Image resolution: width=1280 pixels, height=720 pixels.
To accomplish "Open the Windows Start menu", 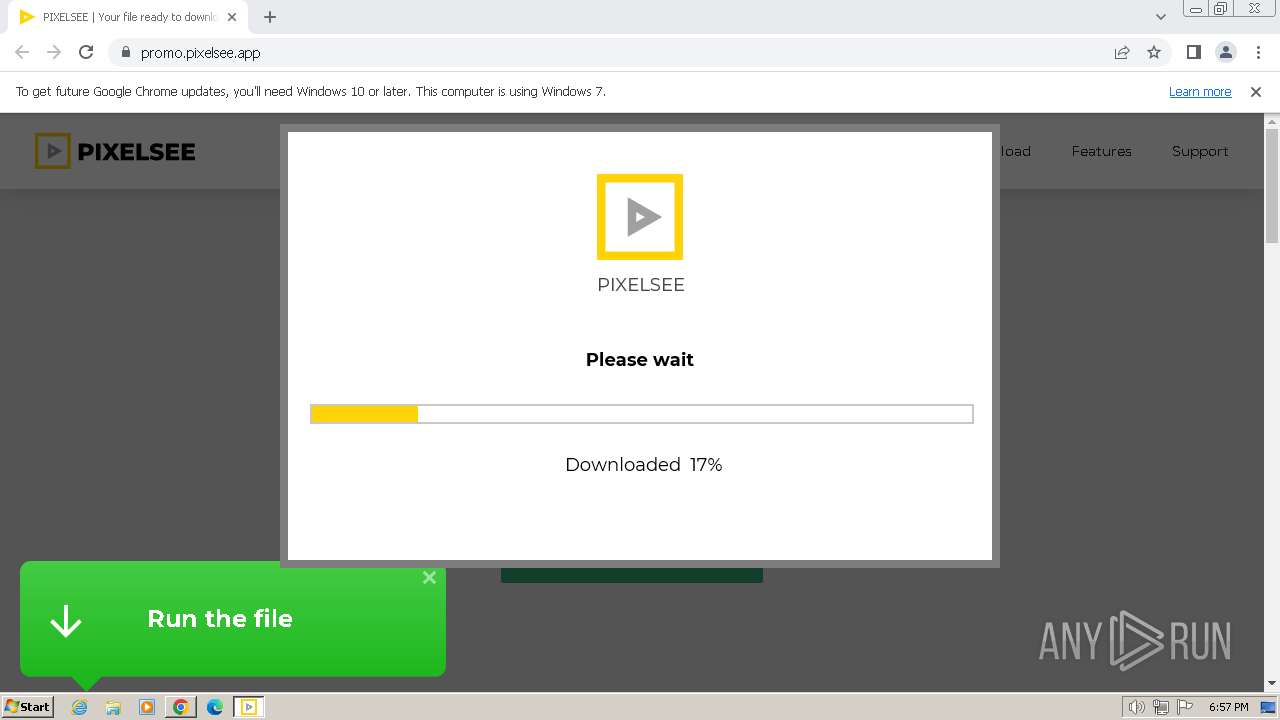I will point(28,707).
